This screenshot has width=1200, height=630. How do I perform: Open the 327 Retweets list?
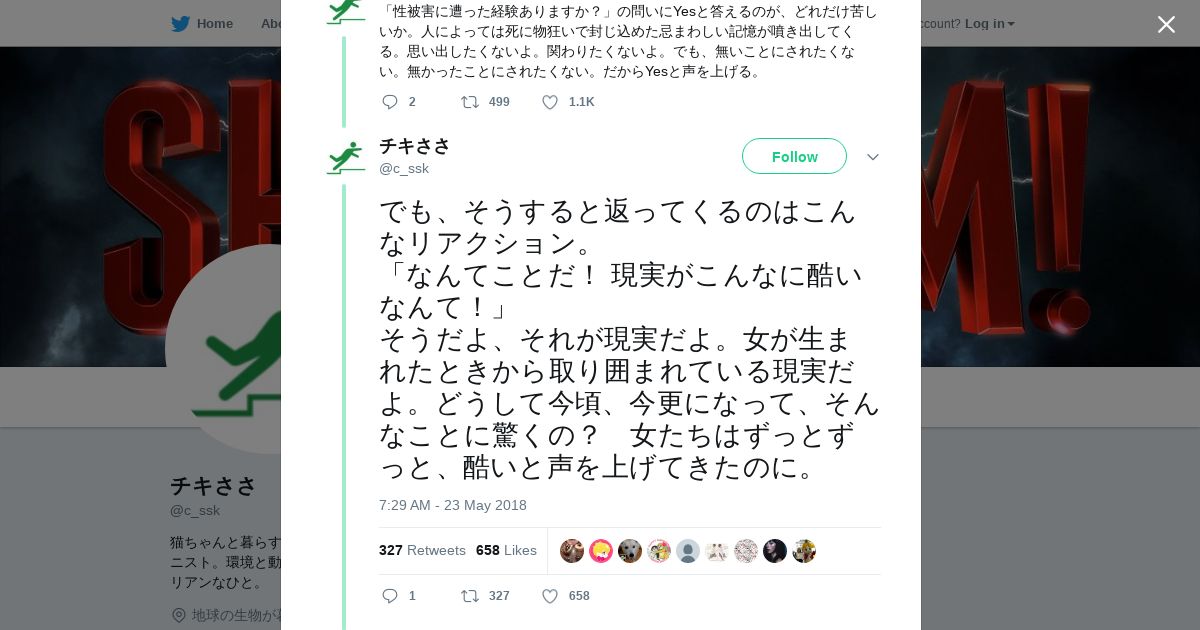pos(422,551)
